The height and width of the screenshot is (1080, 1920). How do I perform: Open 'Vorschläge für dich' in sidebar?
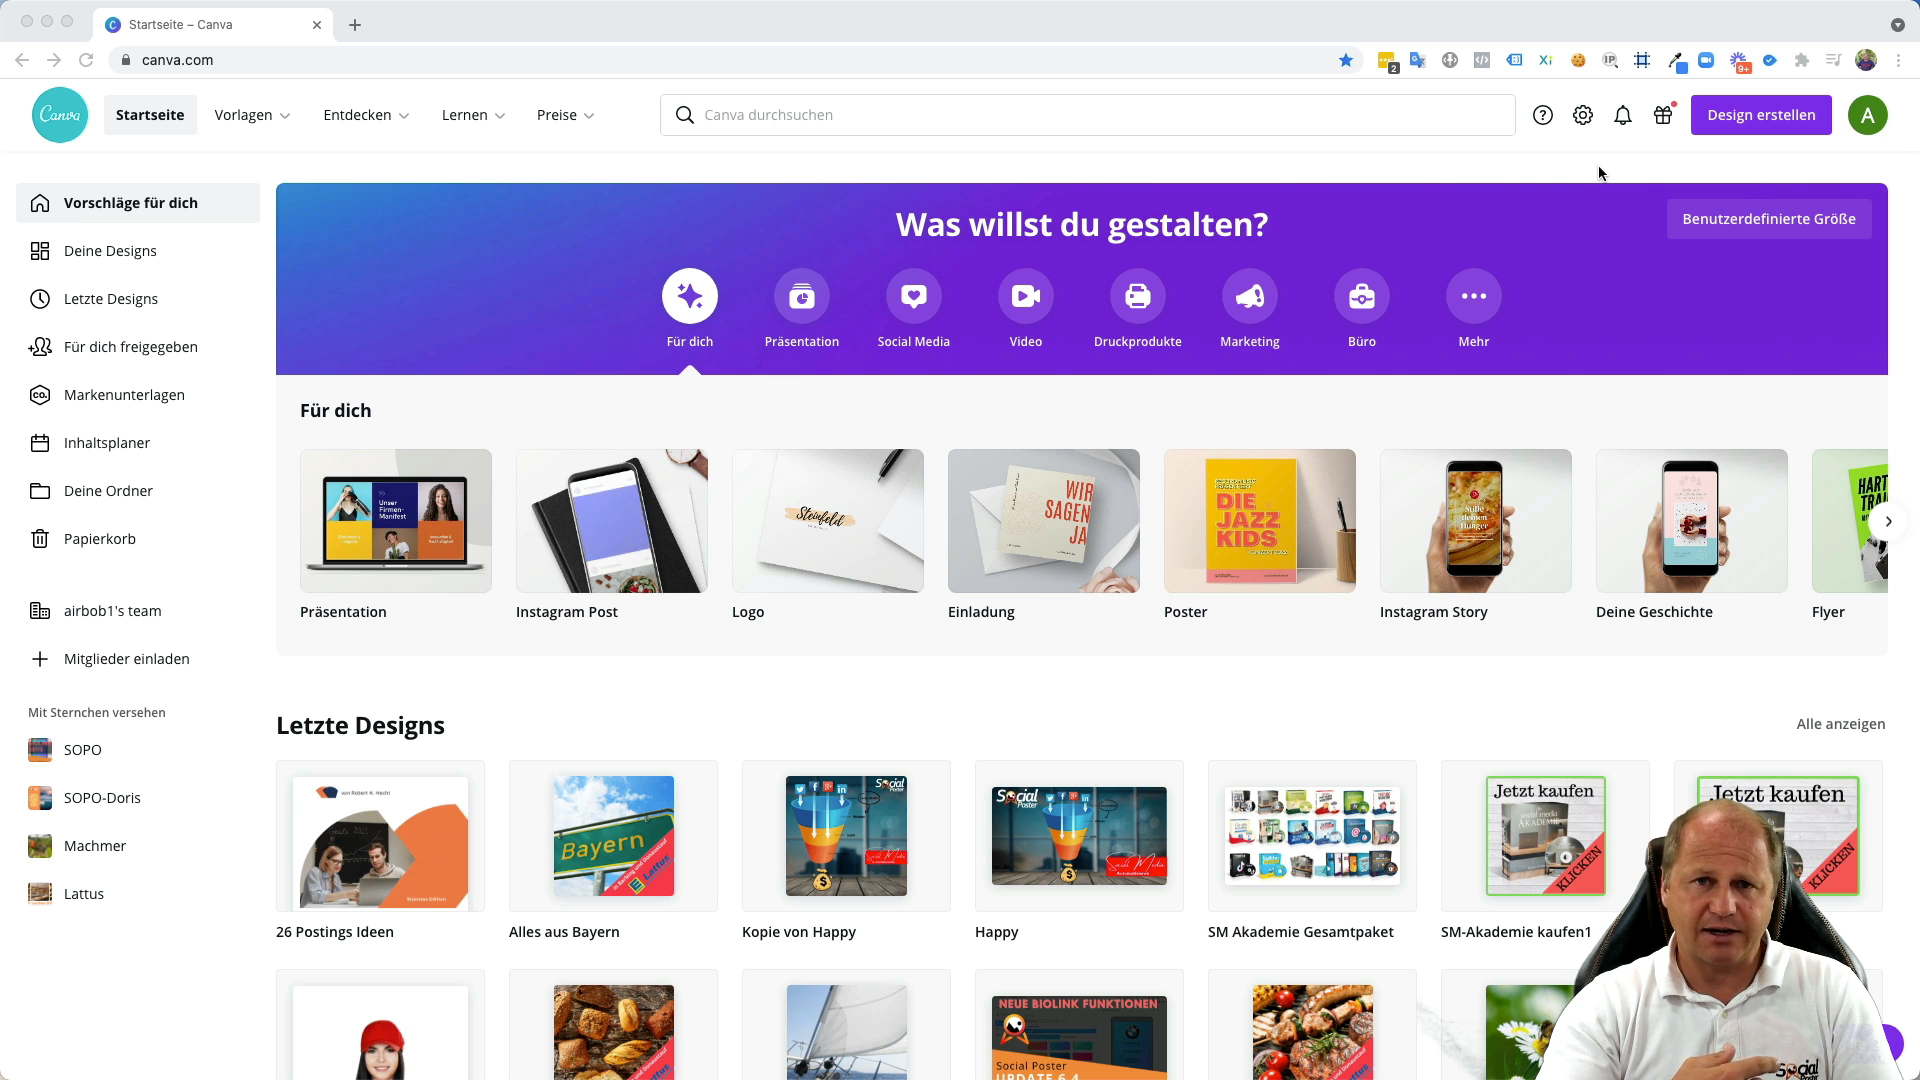(x=138, y=203)
